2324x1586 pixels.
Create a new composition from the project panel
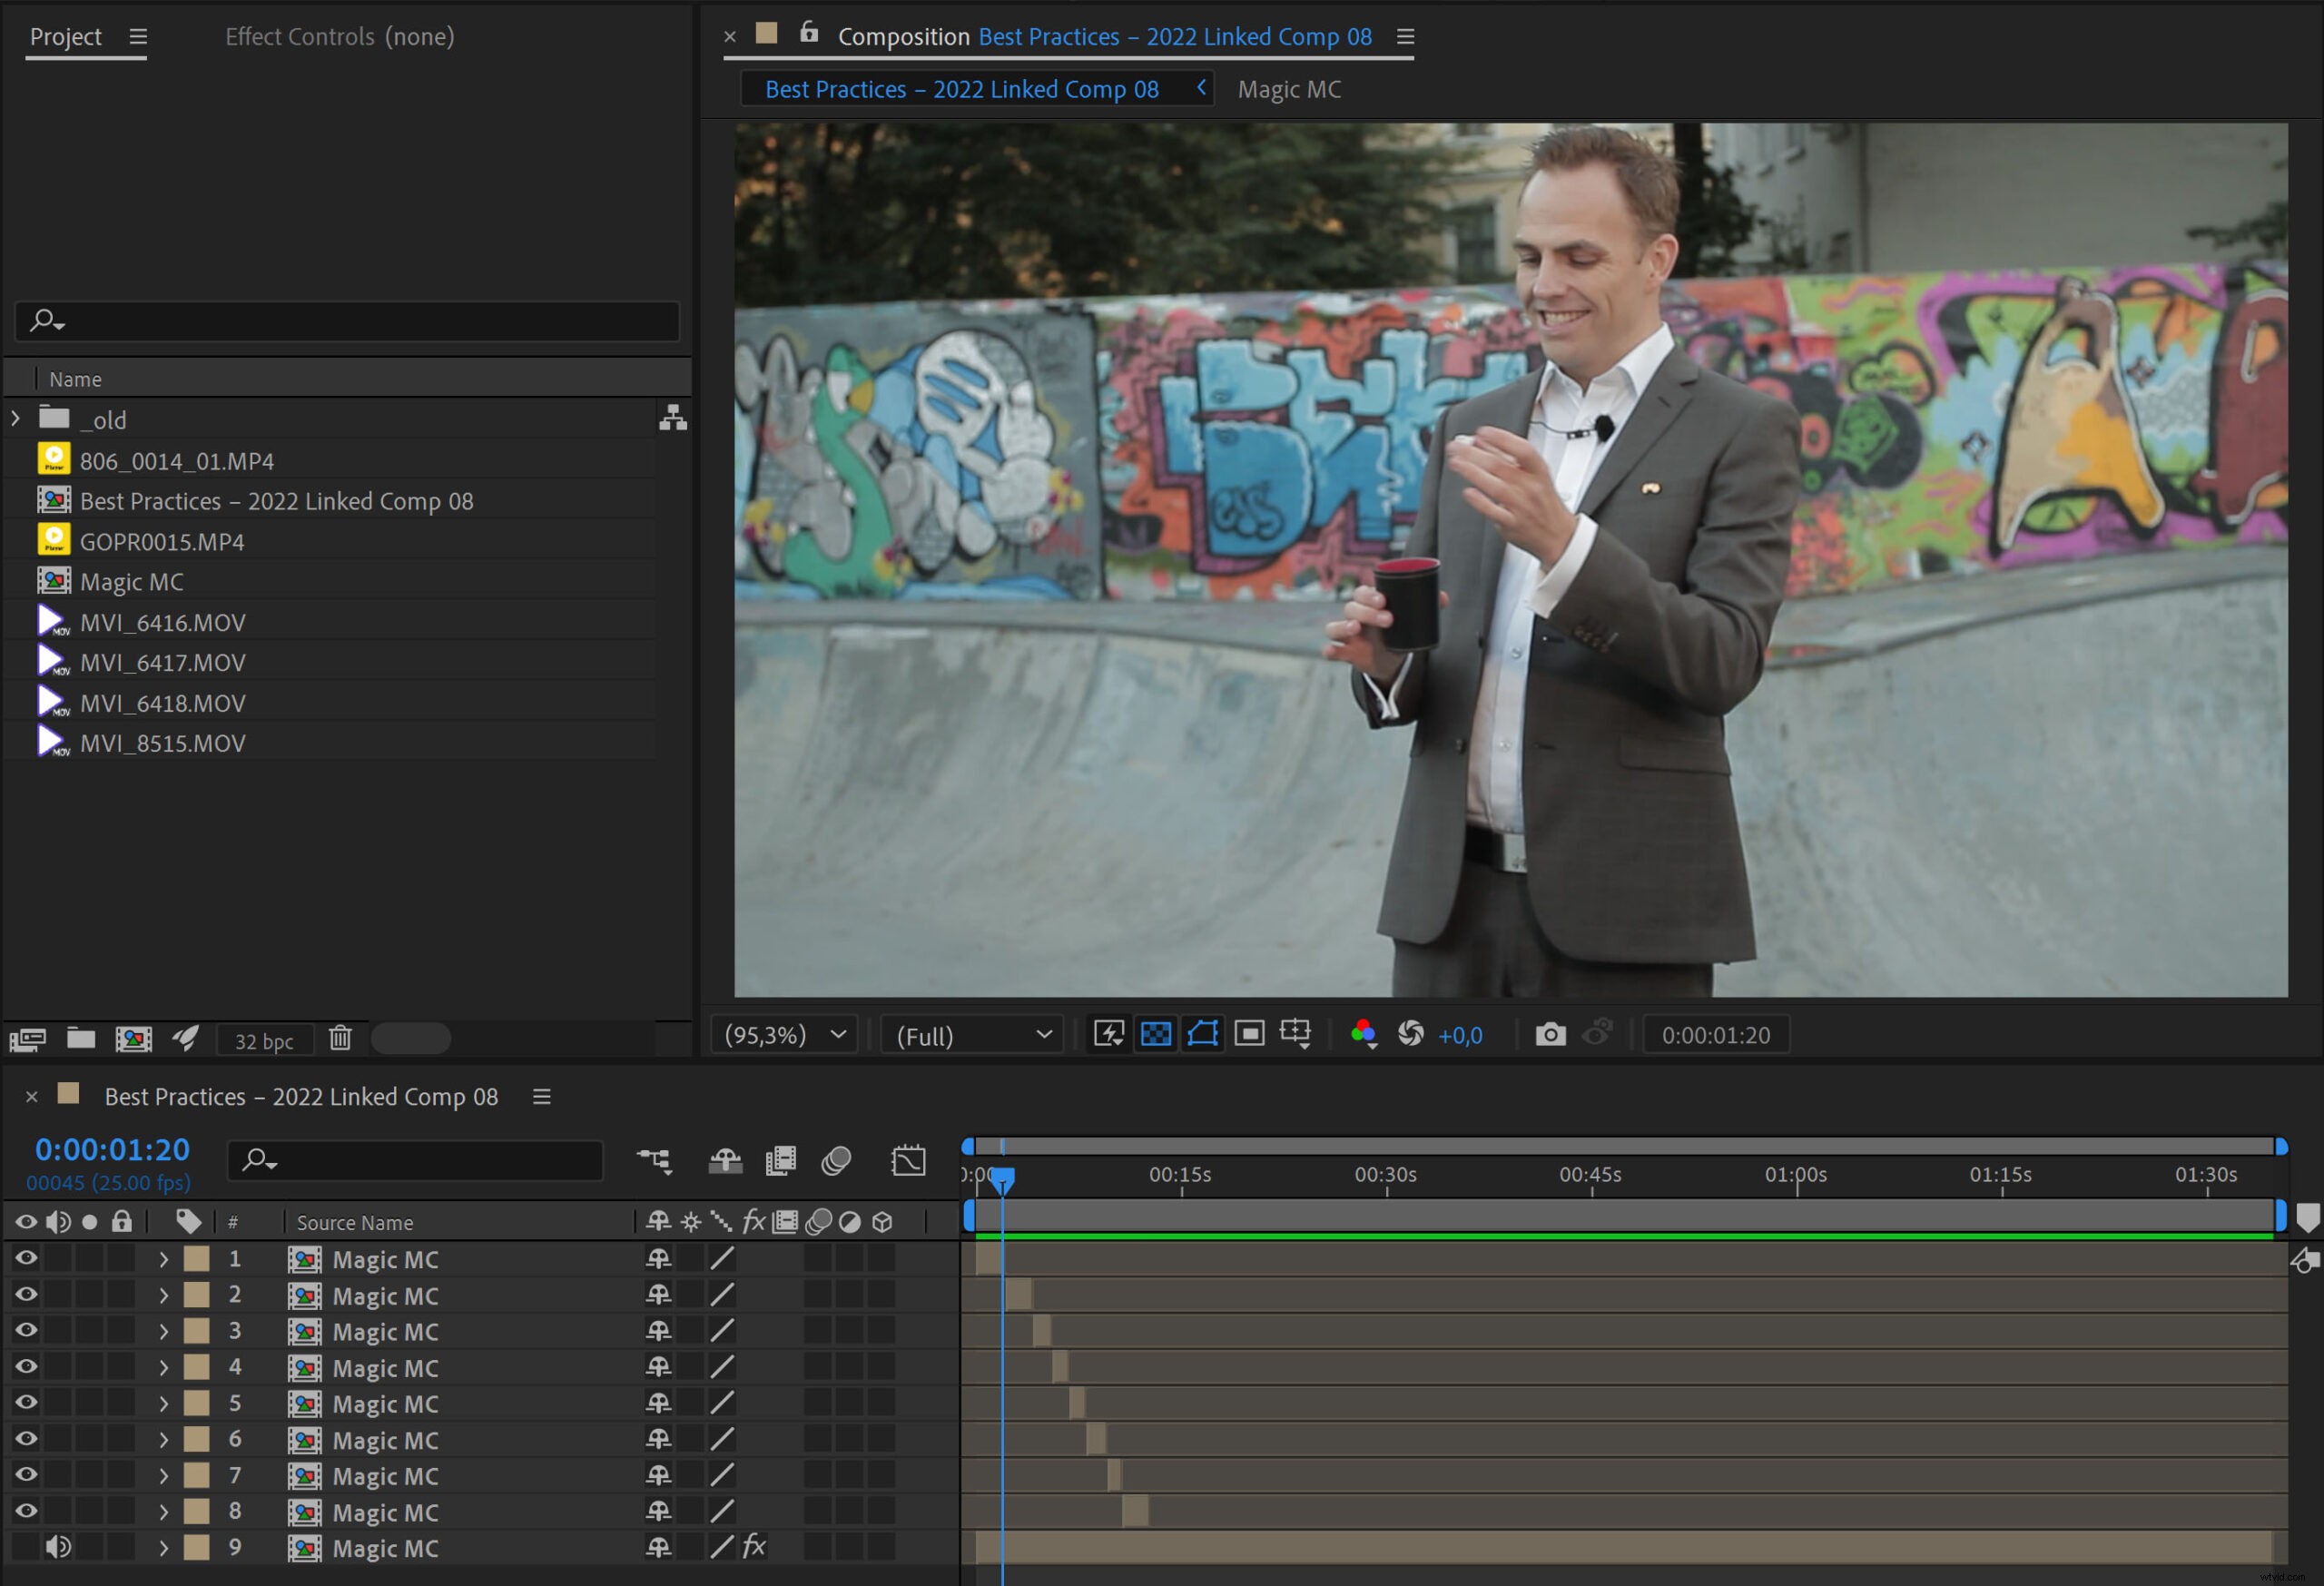point(135,1038)
